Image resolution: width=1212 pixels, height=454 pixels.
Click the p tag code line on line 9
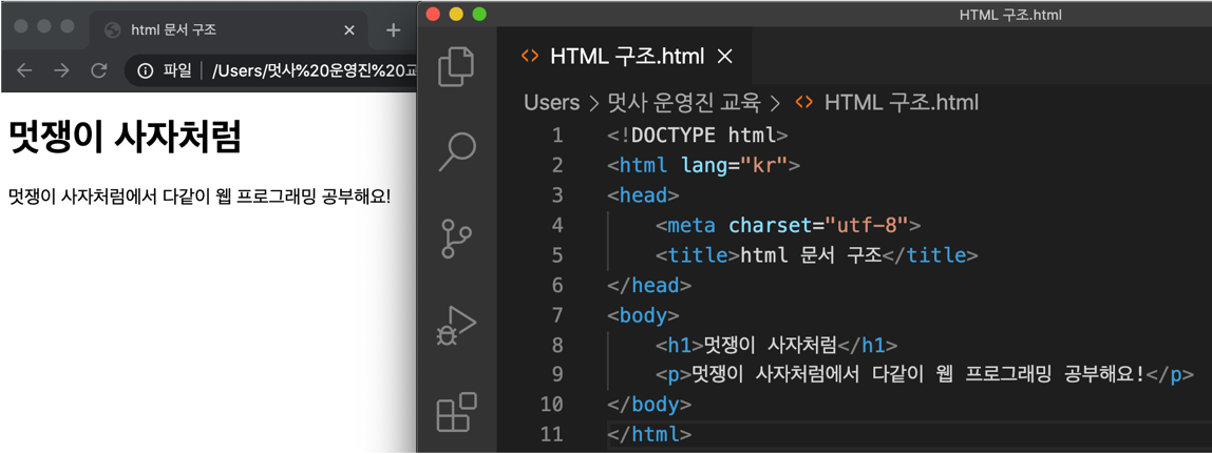pos(925,375)
